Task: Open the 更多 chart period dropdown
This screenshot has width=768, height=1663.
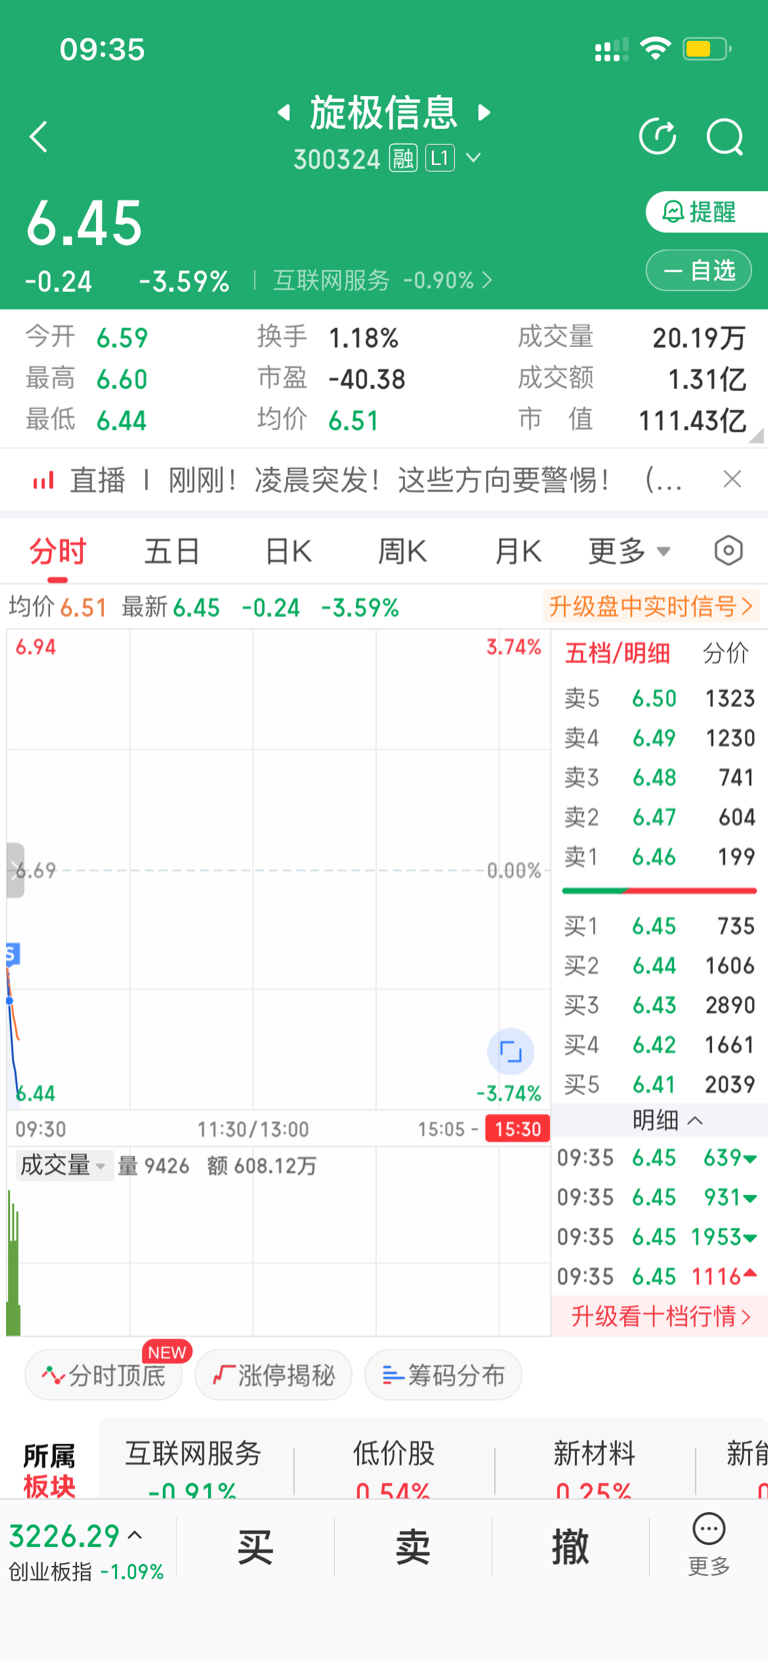Action: (629, 551)
